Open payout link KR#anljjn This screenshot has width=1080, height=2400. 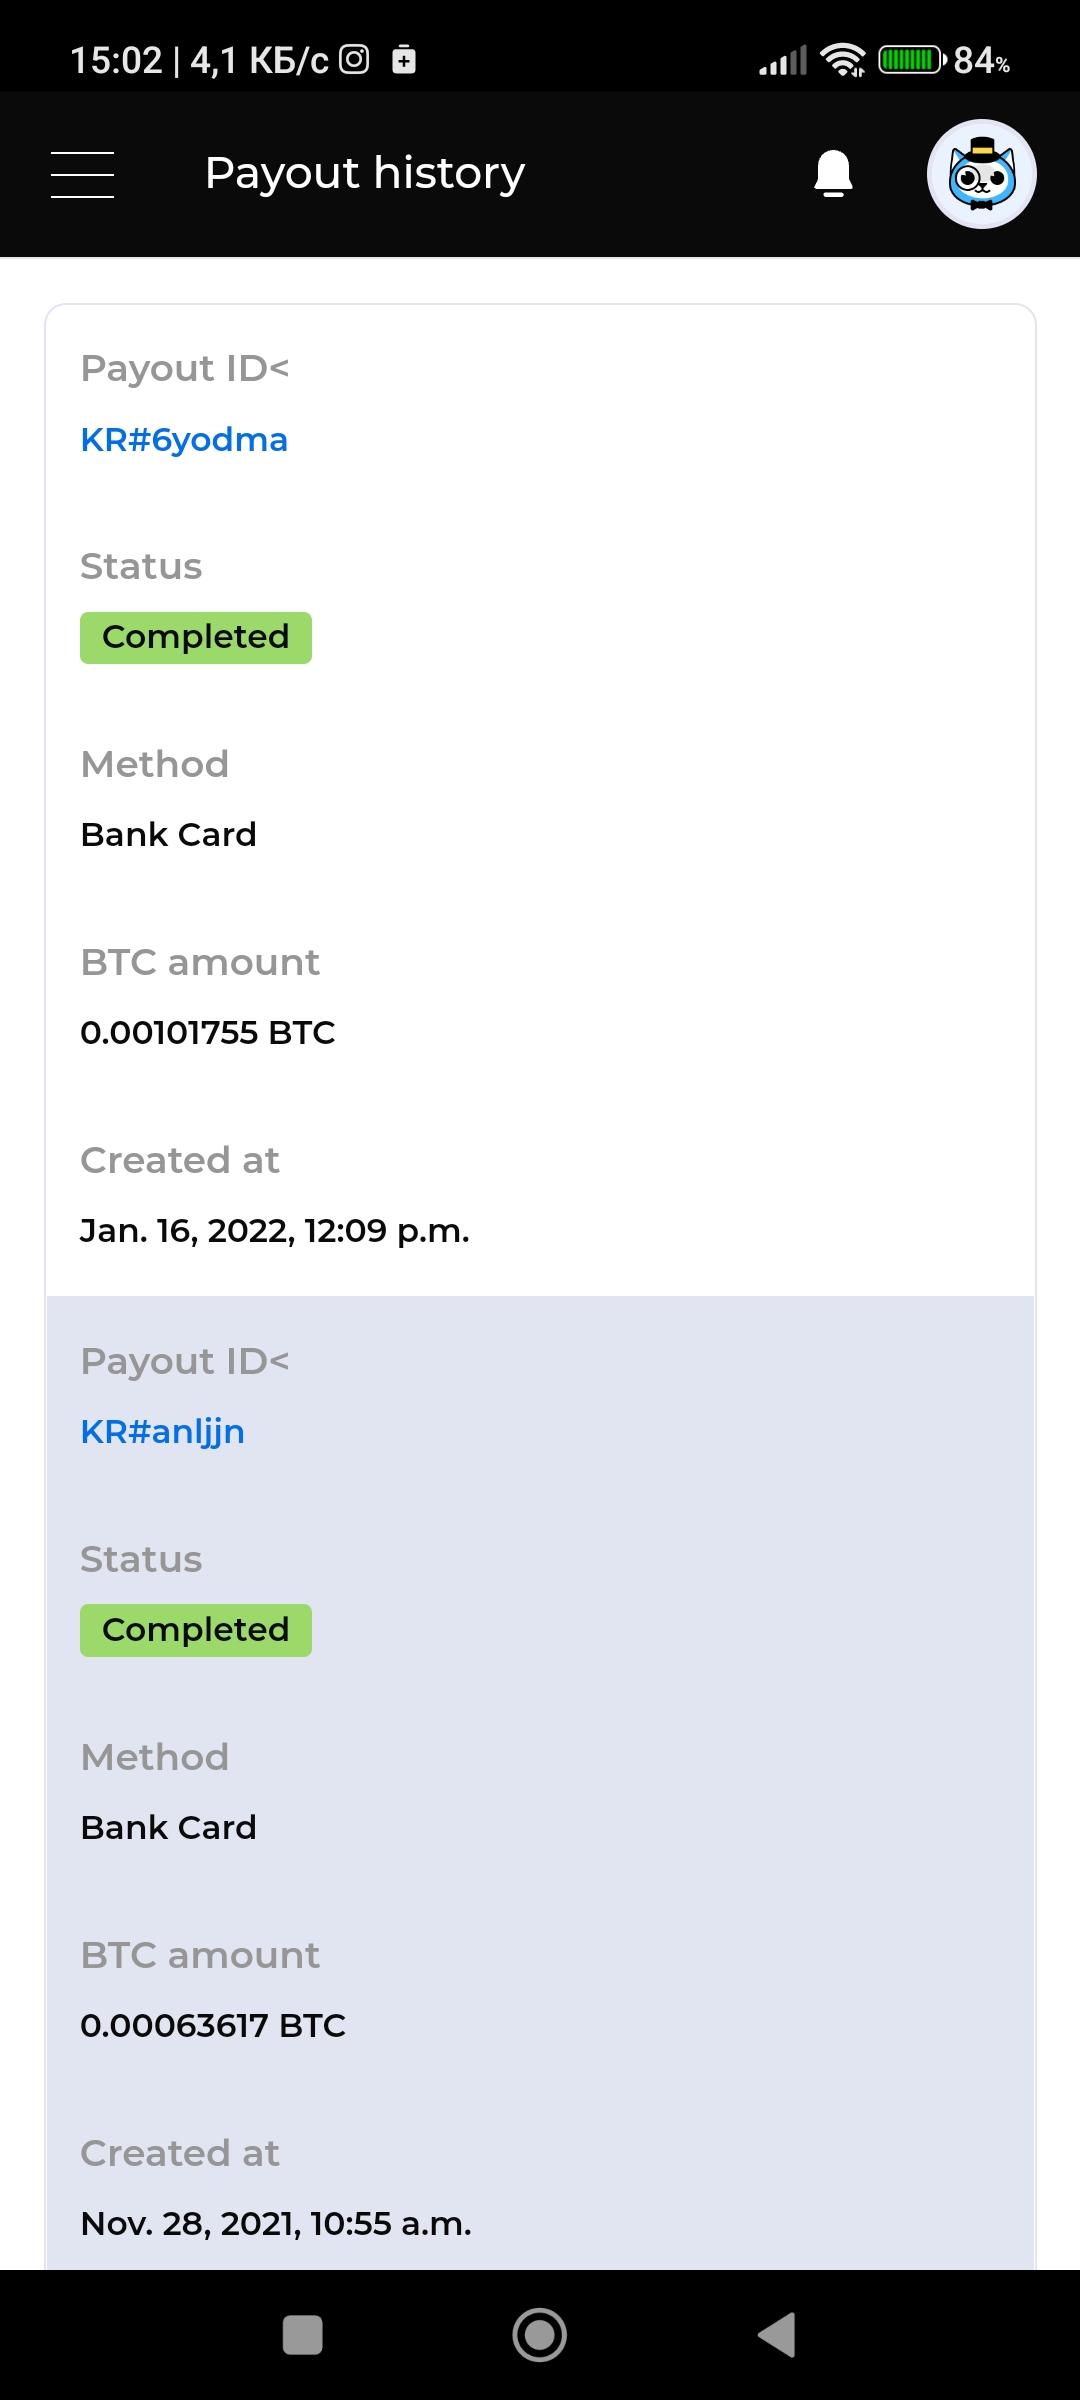click(x=162, y=1432)
